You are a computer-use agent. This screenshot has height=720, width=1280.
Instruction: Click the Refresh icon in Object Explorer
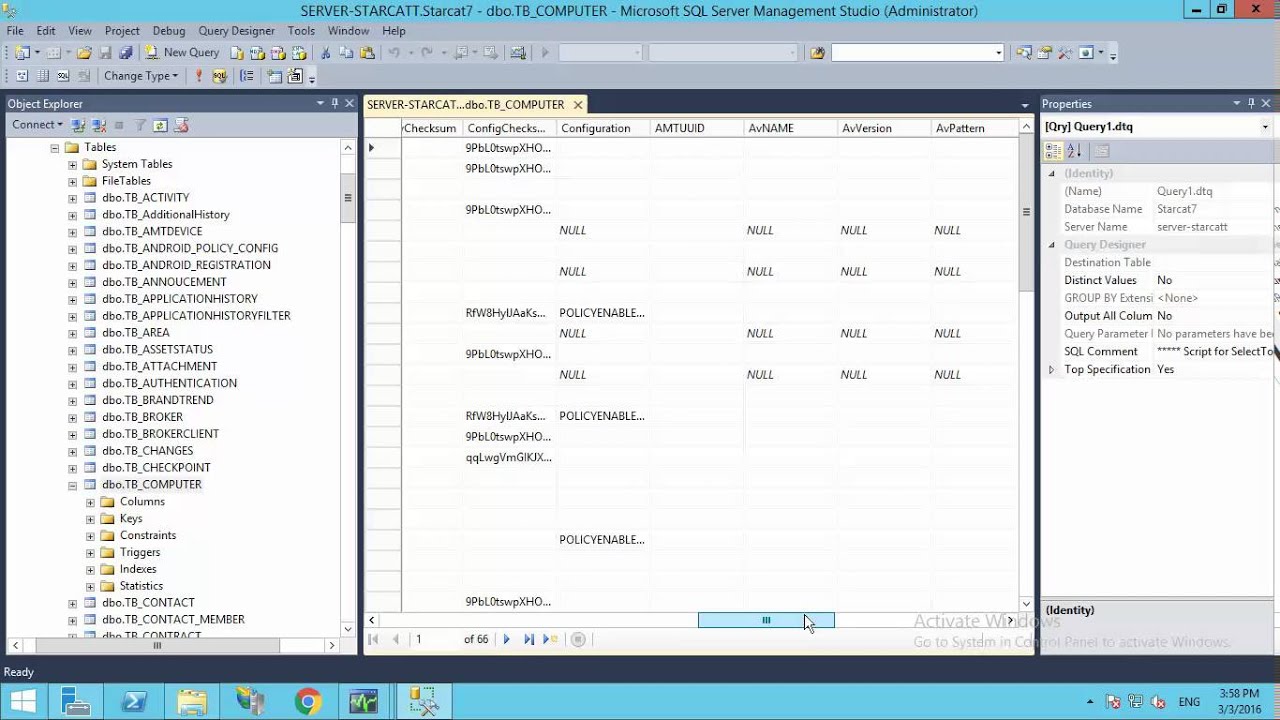pyautogui.click(x=160, y=125)
